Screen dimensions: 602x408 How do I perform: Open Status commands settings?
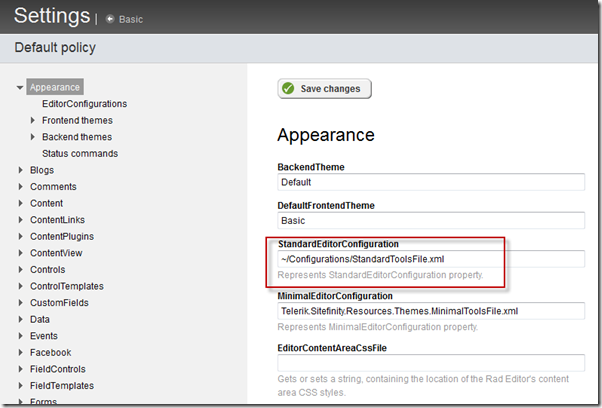79,154
